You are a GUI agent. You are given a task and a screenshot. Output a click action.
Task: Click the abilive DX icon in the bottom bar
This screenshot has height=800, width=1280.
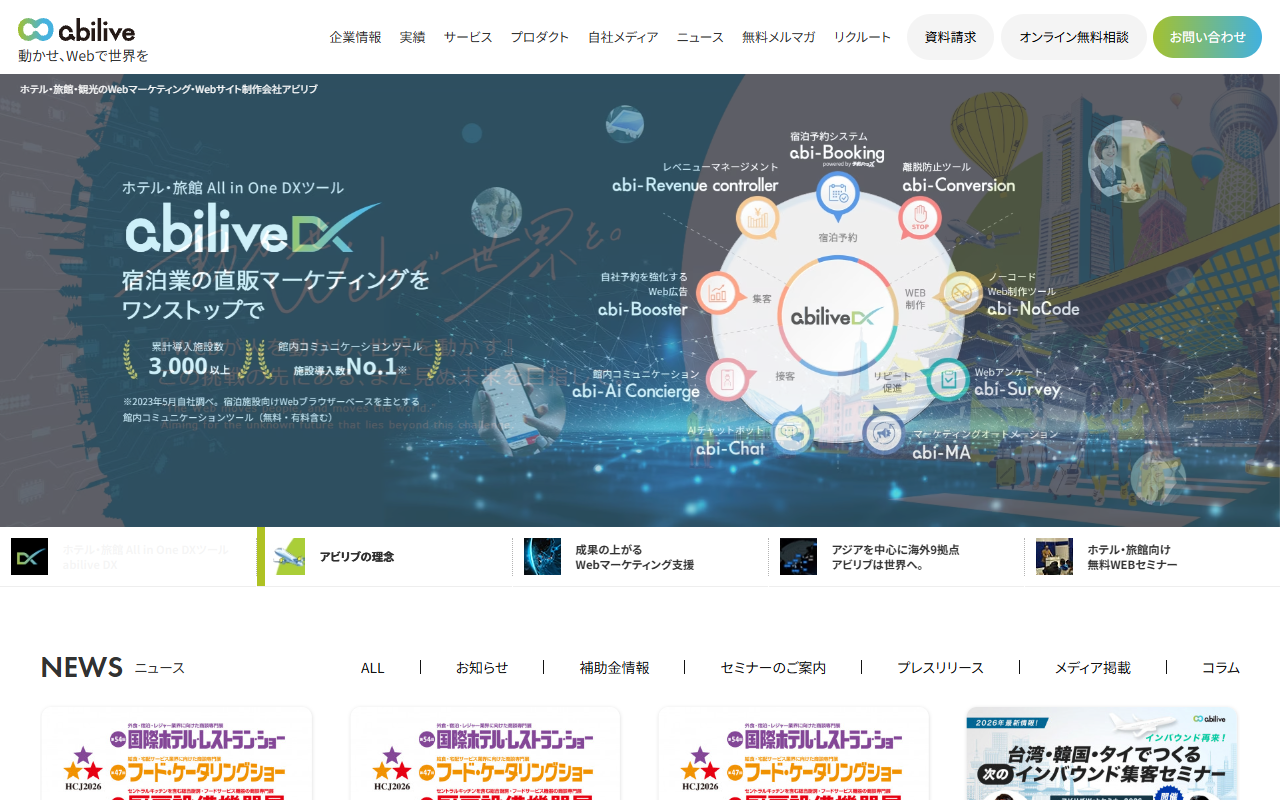click(29, 556)
